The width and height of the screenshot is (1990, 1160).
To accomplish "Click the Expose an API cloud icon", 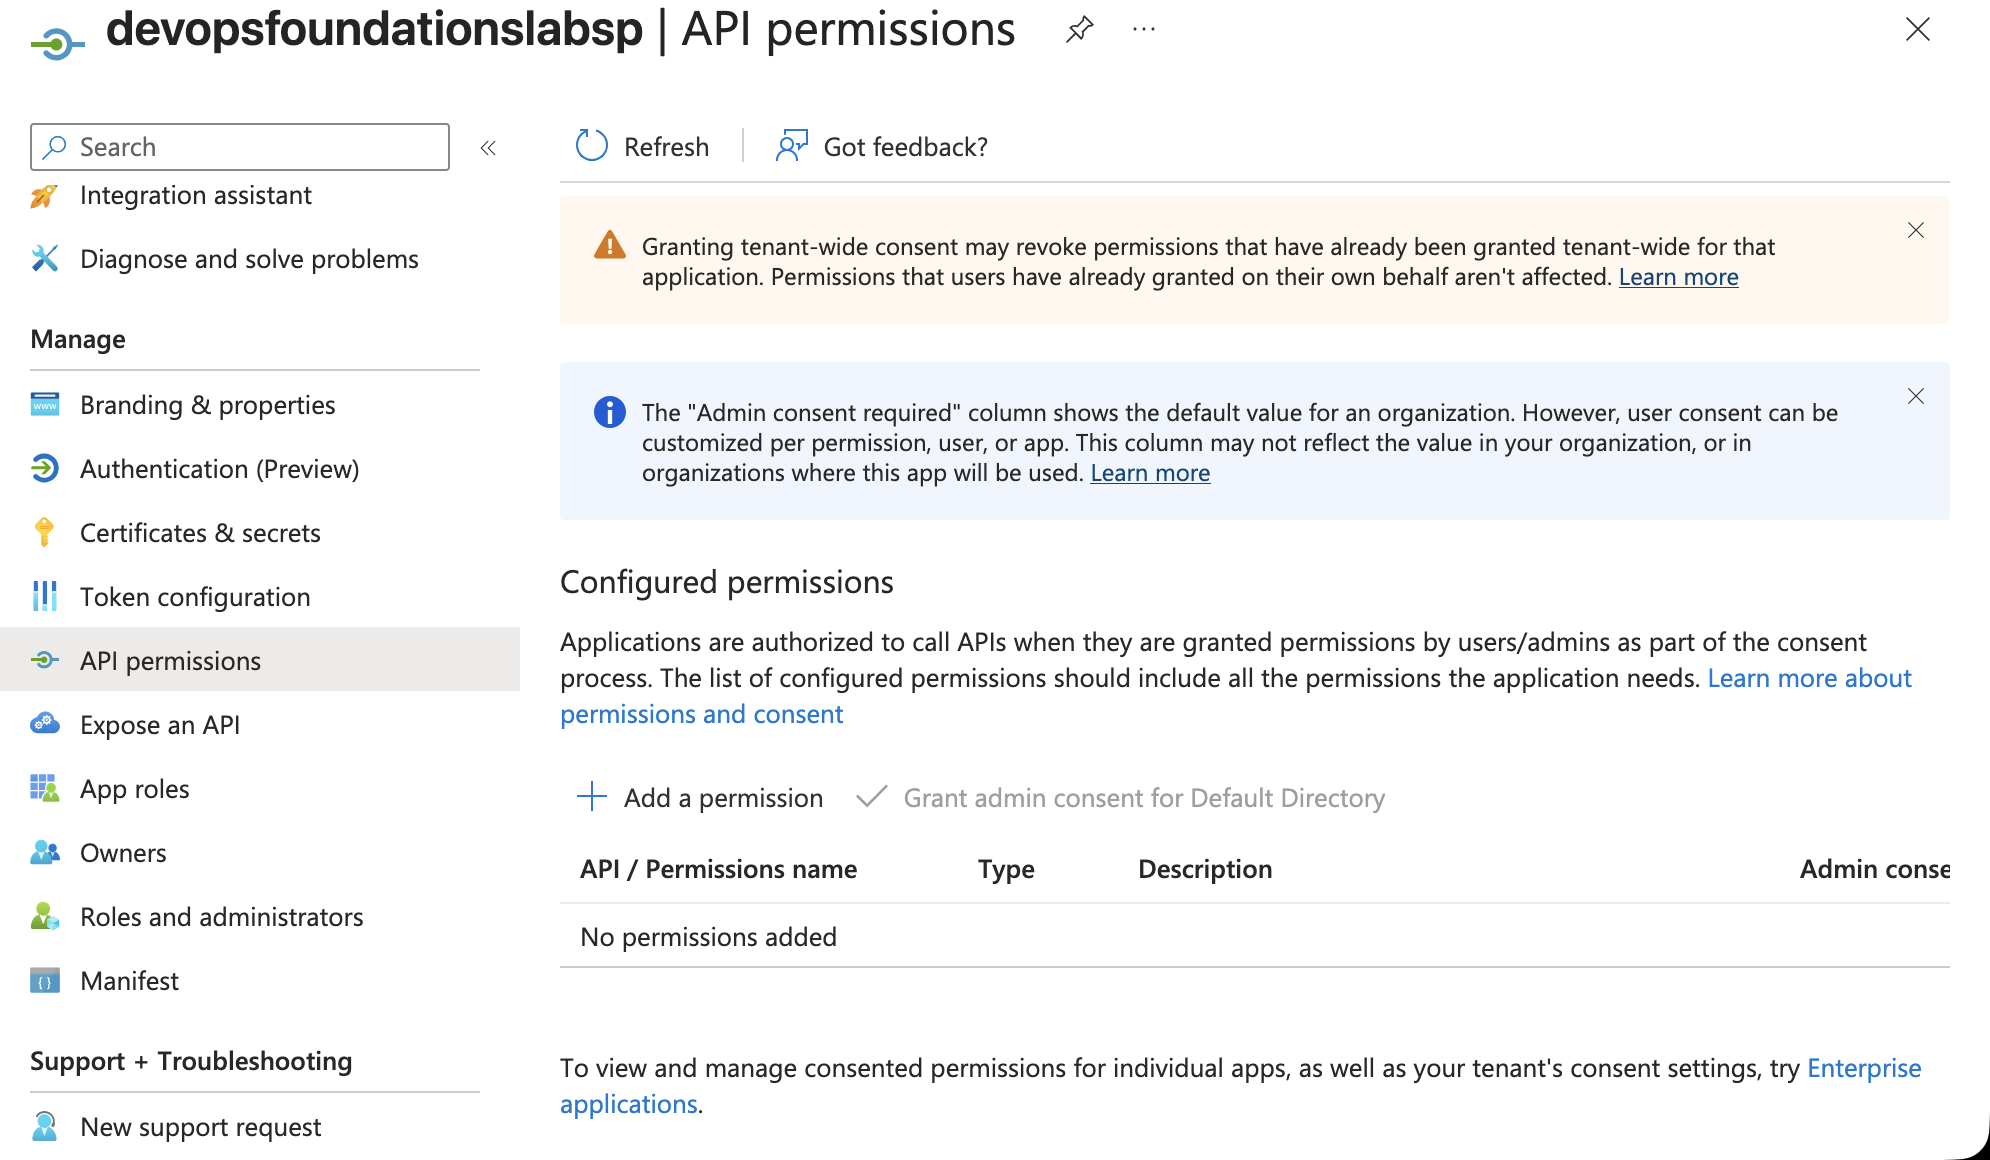I will pos(44,723).
